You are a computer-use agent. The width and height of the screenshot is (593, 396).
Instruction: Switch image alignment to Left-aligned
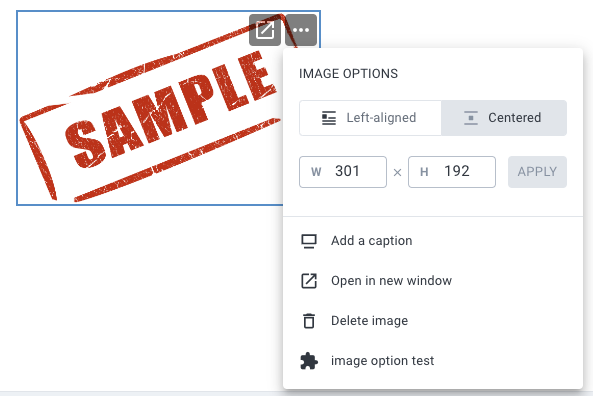[x=370, y=118]
